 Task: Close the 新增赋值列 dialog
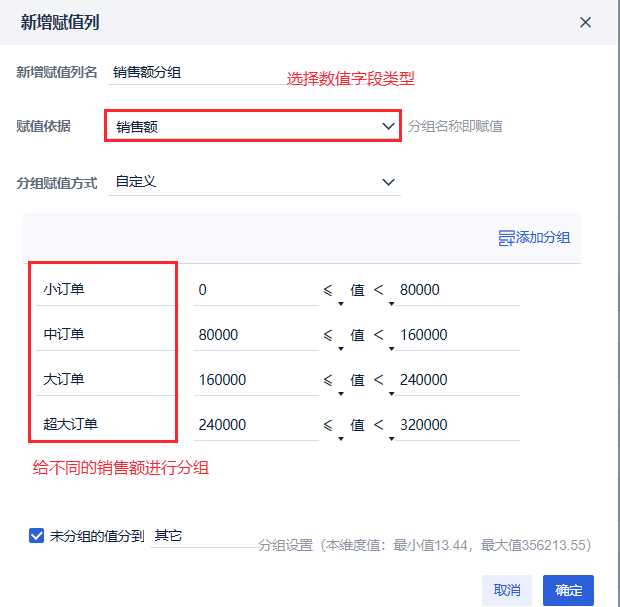[x=585, y=22]
